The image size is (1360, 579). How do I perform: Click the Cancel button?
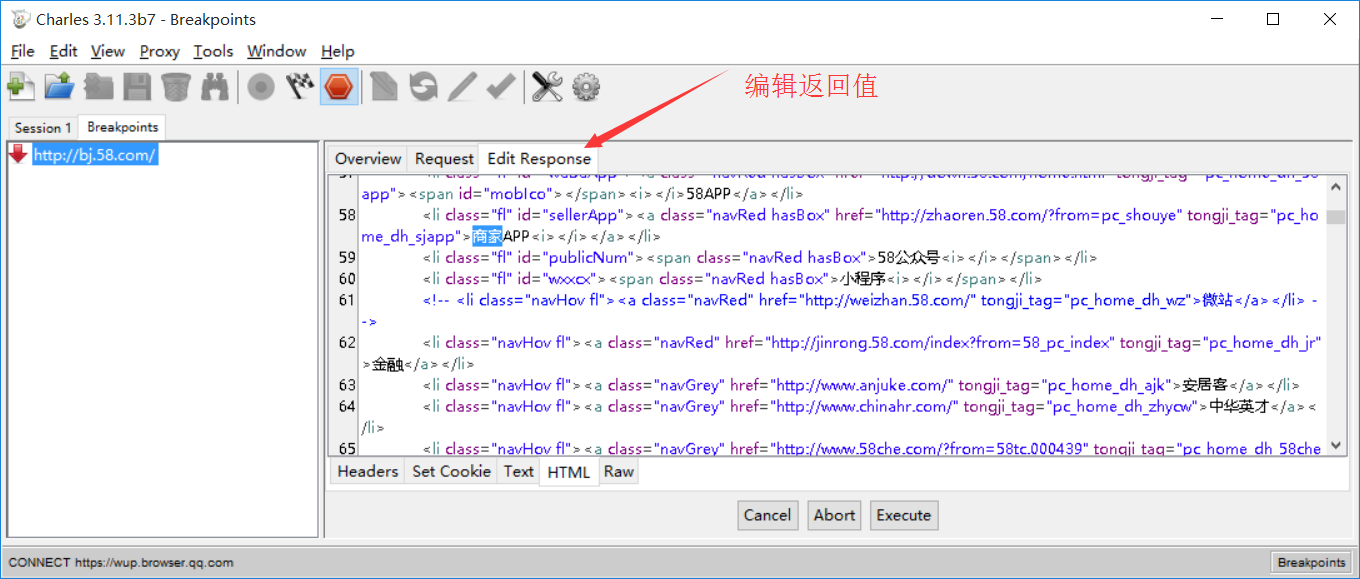click(767, 515)
